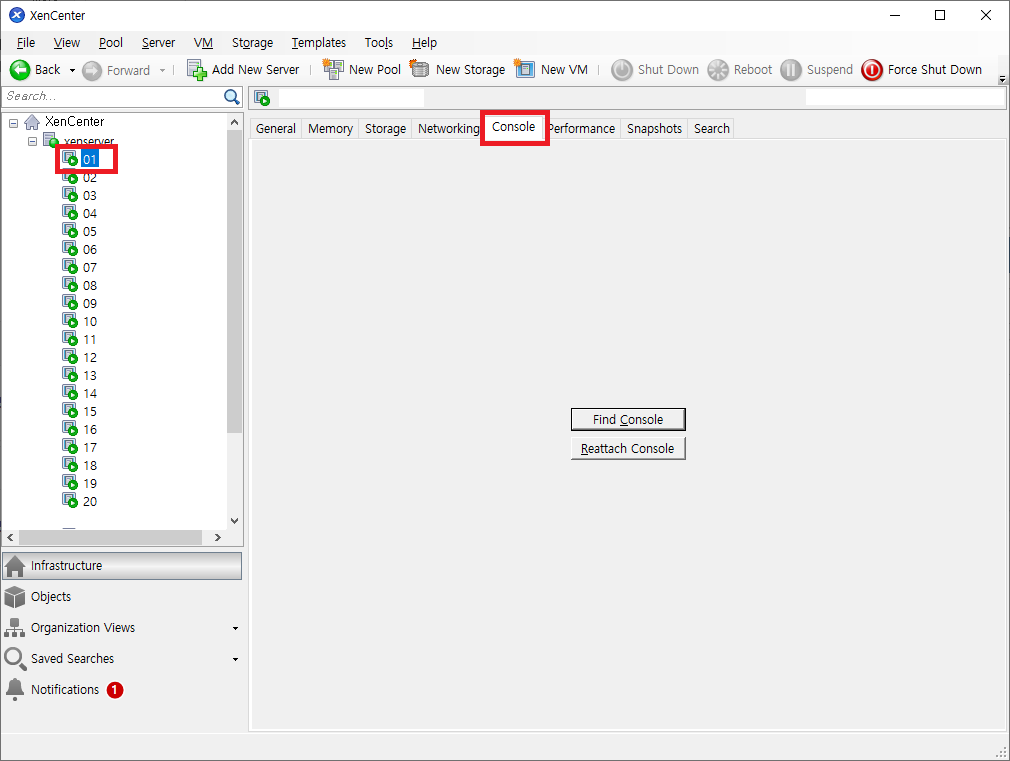1010x761 pixels.
Task: Click the tree scroll right arrow
Action: (x=218, y=537)
